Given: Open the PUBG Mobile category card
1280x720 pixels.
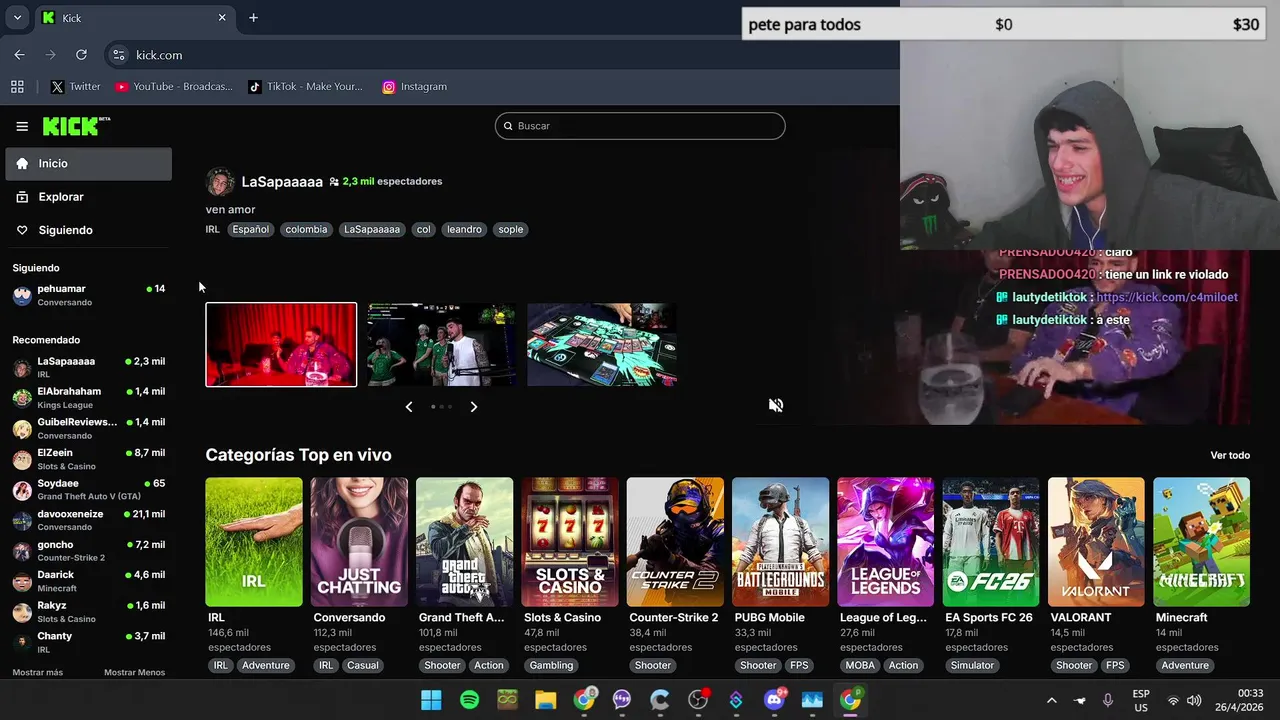Looking at the screenshot, I should (x=780, y=542).
